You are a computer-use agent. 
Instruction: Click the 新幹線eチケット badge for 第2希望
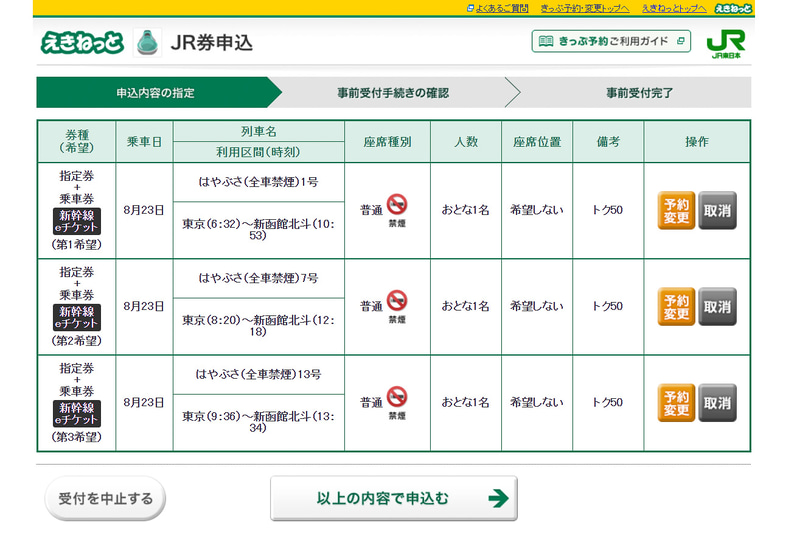point(77,318)
